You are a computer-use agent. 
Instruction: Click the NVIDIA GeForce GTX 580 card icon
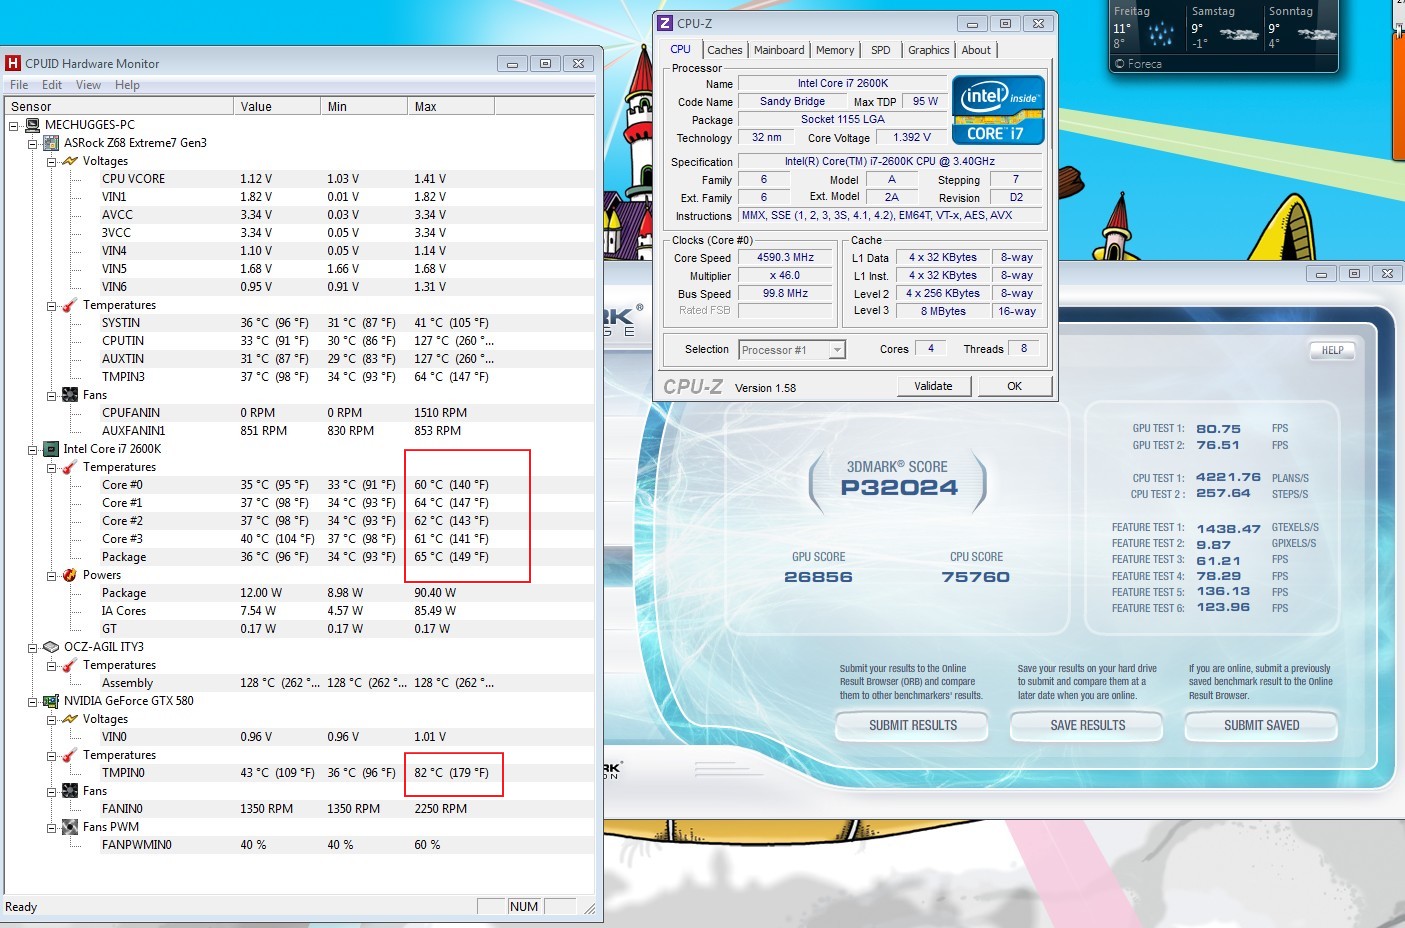[x=51, y=701]
